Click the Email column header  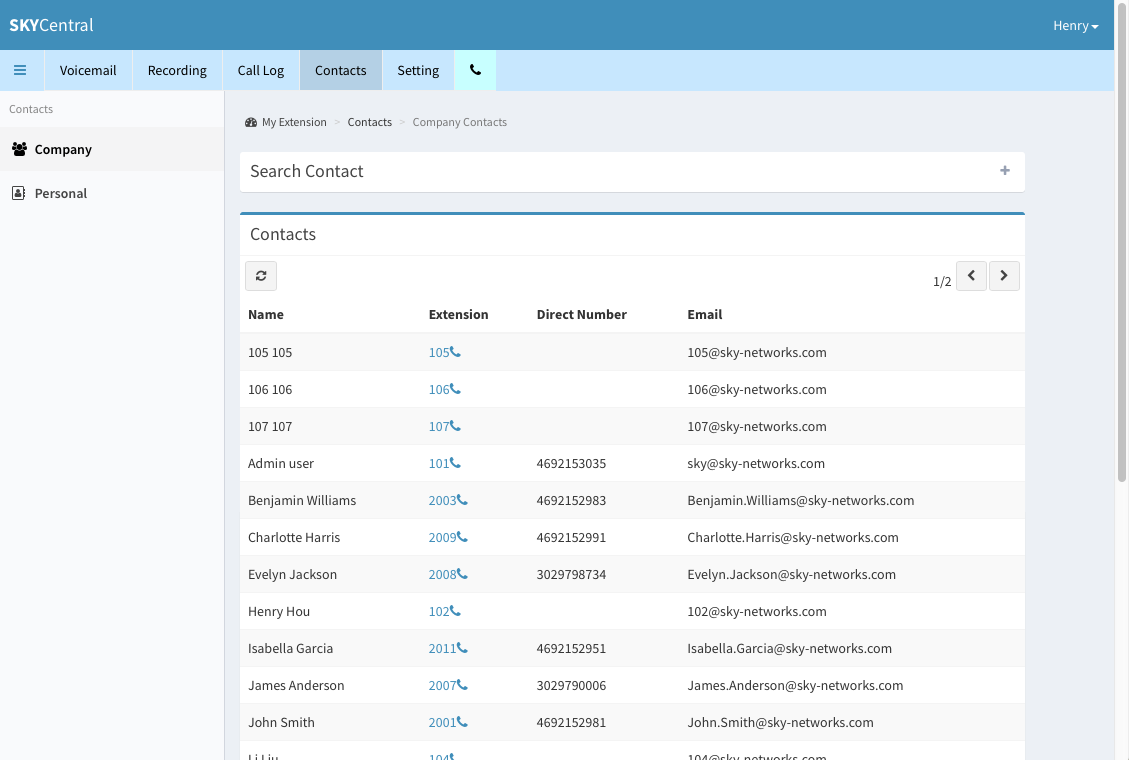[x=705, y=315]
